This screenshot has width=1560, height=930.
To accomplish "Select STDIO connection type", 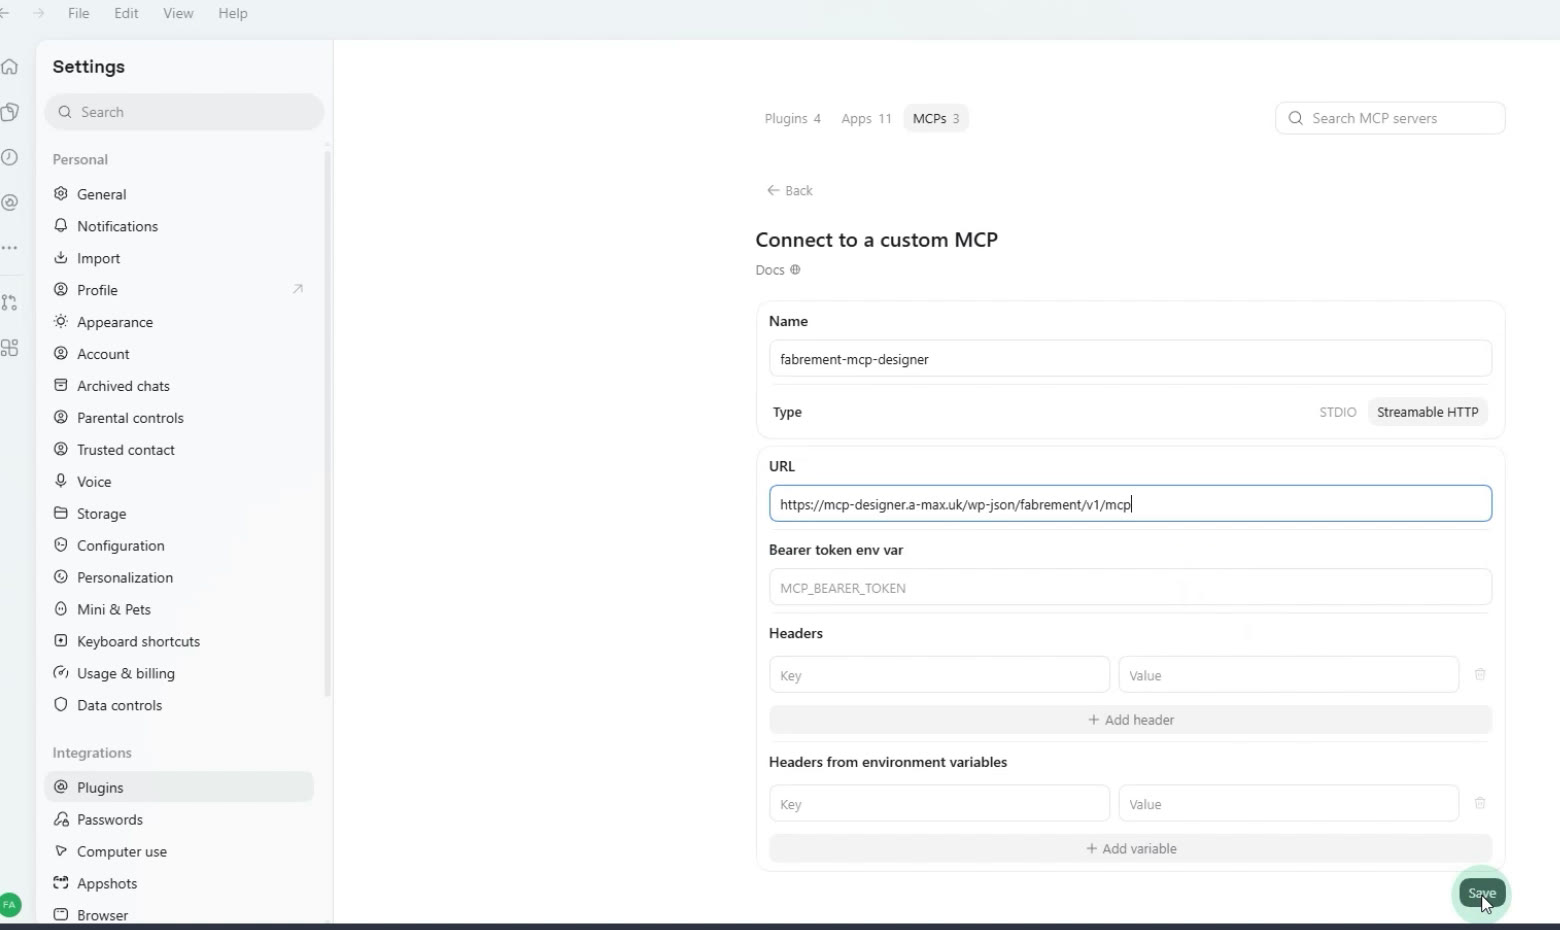I will pyautogui.click(x=1337, y=412).
